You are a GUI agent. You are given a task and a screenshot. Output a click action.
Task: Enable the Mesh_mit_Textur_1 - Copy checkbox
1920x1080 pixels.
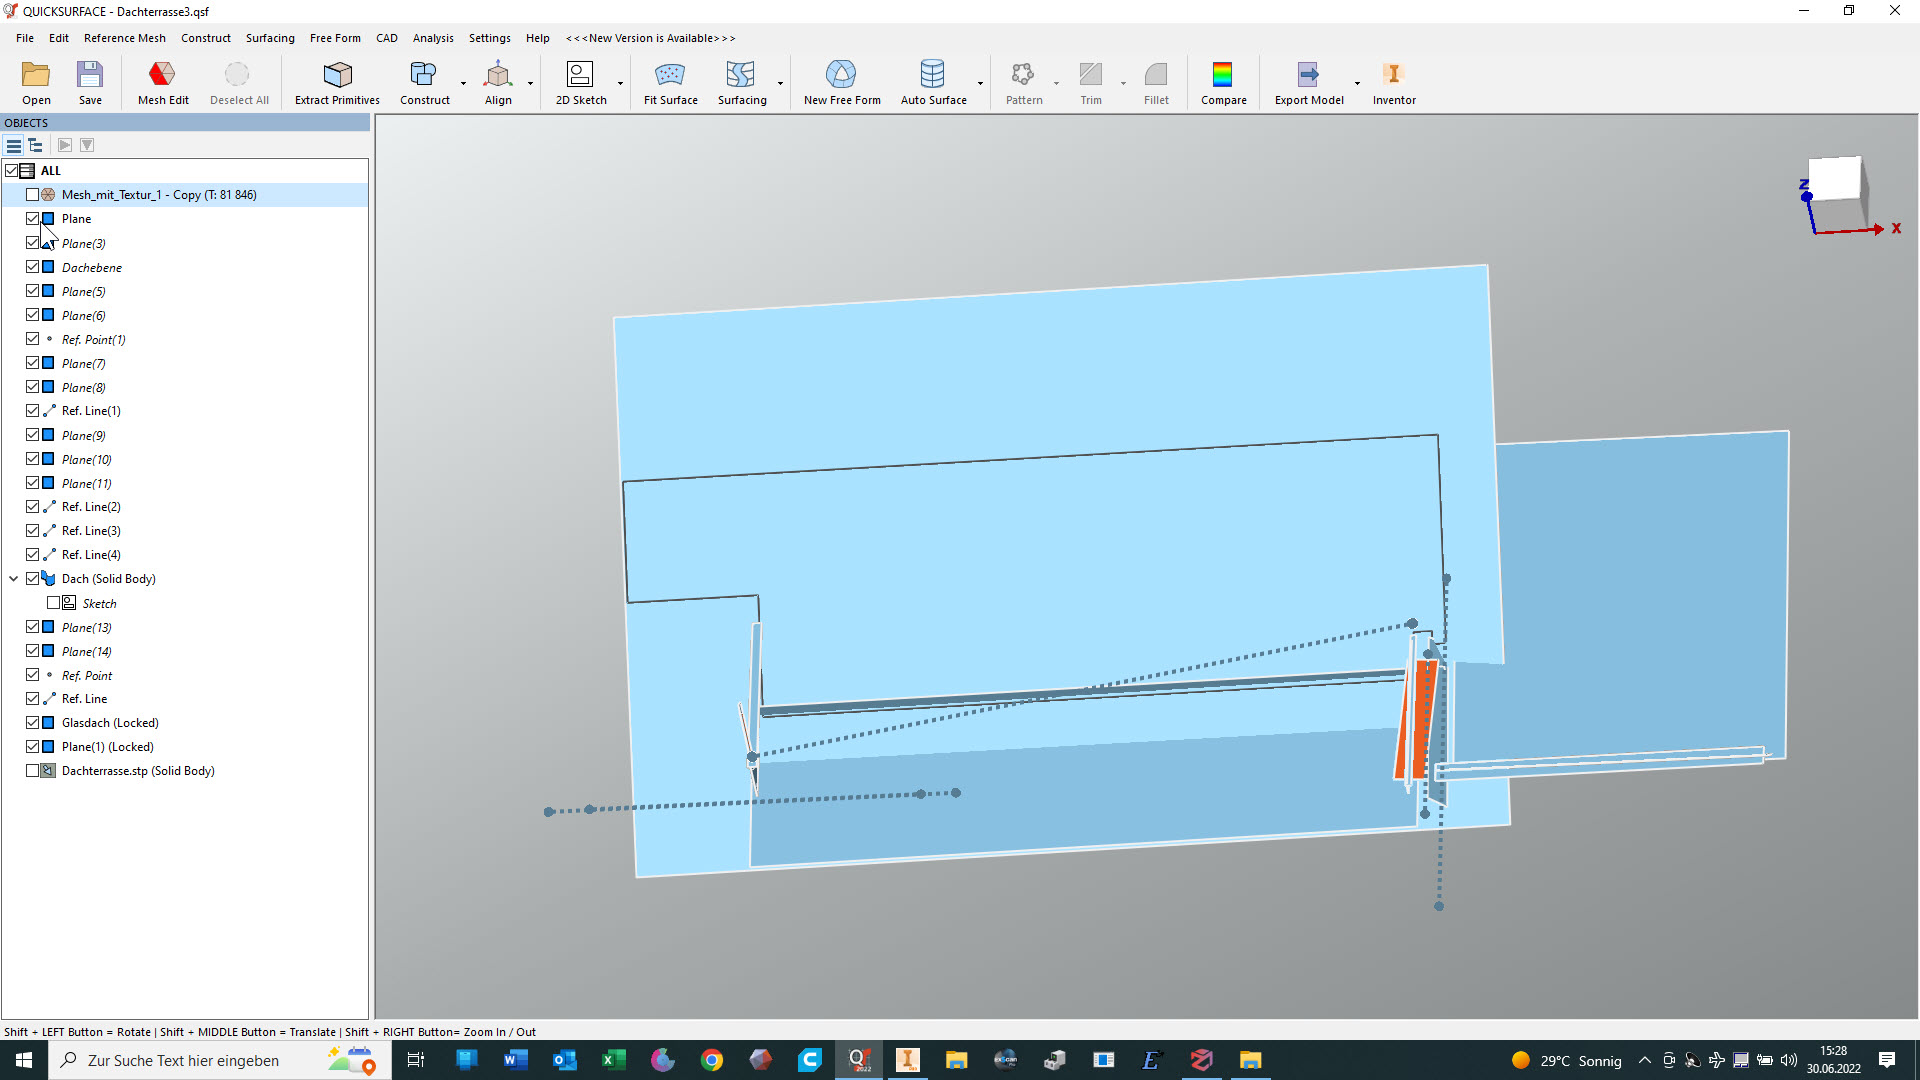pyautogui.click(x=33, y=195)
